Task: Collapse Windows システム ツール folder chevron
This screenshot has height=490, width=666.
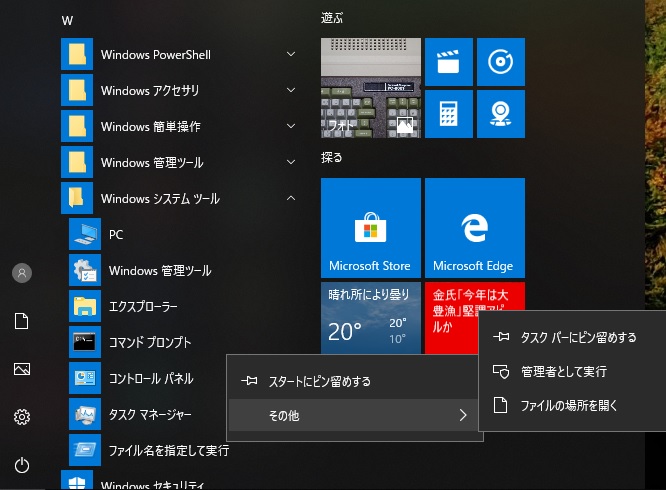Action: pyautogui.click(x=291, y=198)
